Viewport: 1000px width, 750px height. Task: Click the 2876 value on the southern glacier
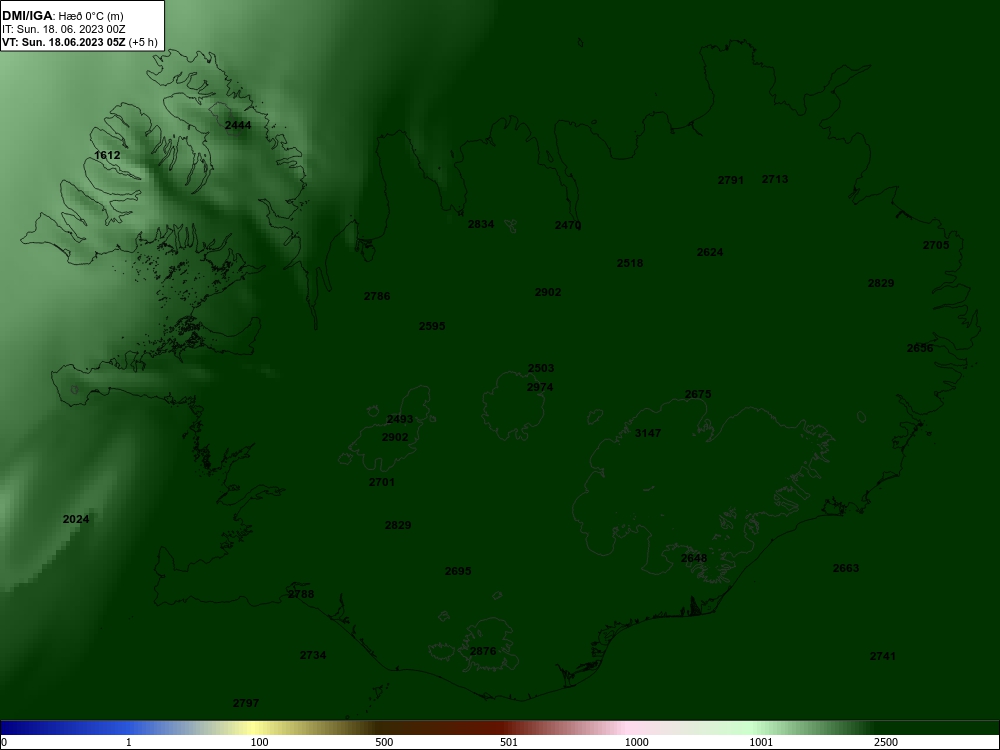click(483, 652)
